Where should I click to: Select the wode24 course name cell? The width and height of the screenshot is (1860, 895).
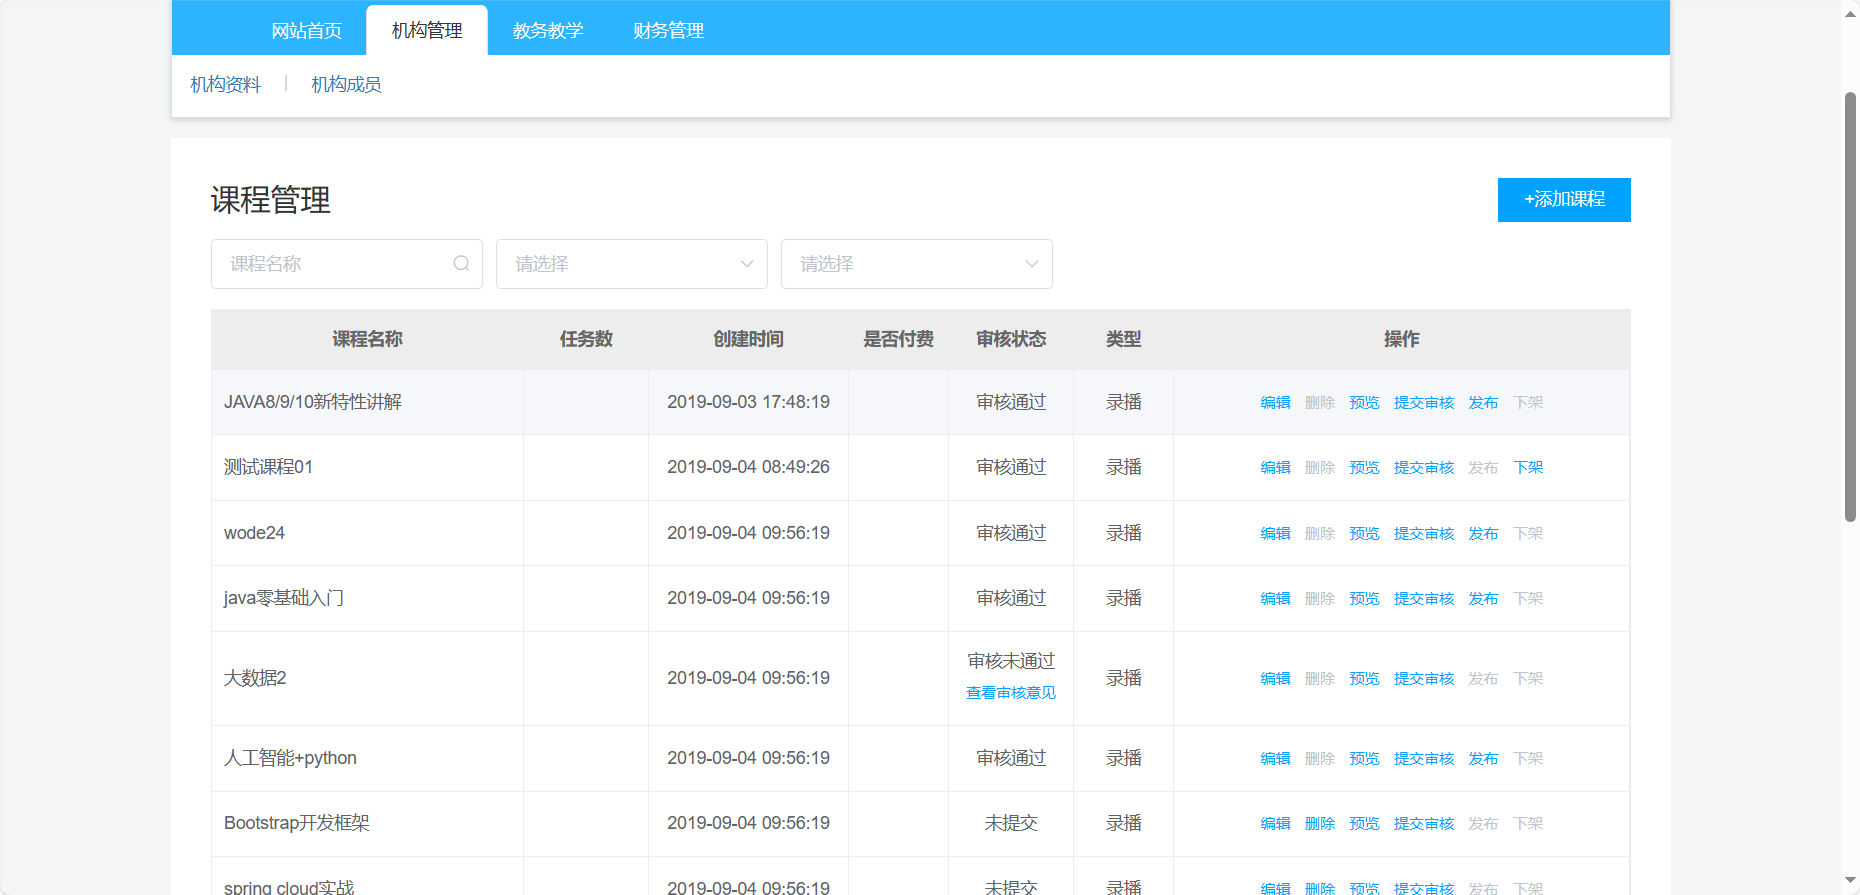[367, 533]
